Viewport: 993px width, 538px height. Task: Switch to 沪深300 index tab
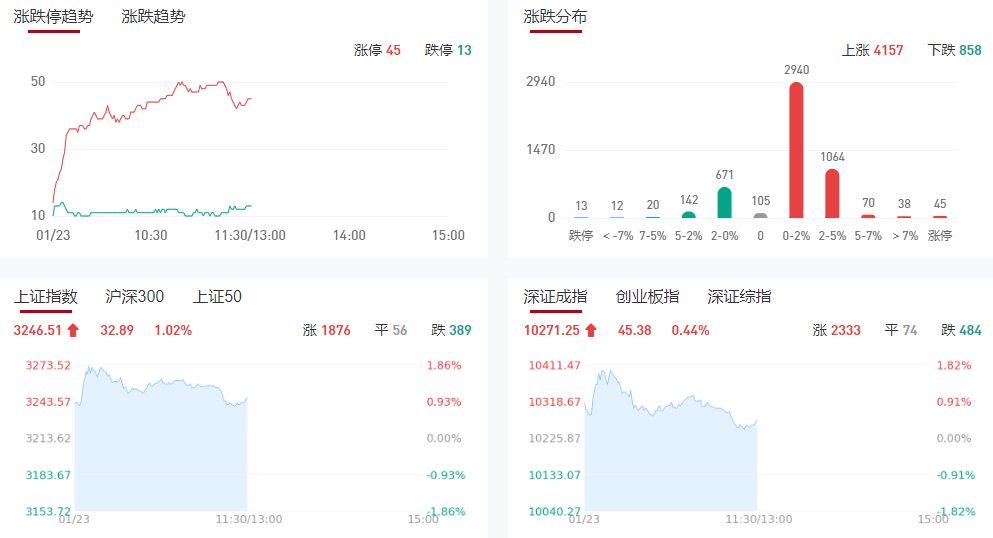(x=135, y=297)
